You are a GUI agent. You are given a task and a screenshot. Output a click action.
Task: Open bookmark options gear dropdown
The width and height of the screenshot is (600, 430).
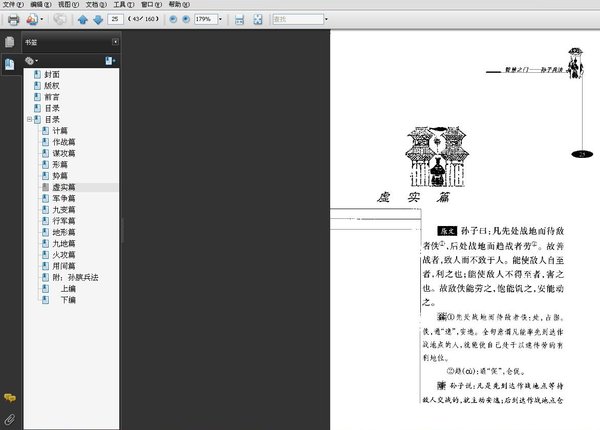pyautogui.click(x=32, y=61)
